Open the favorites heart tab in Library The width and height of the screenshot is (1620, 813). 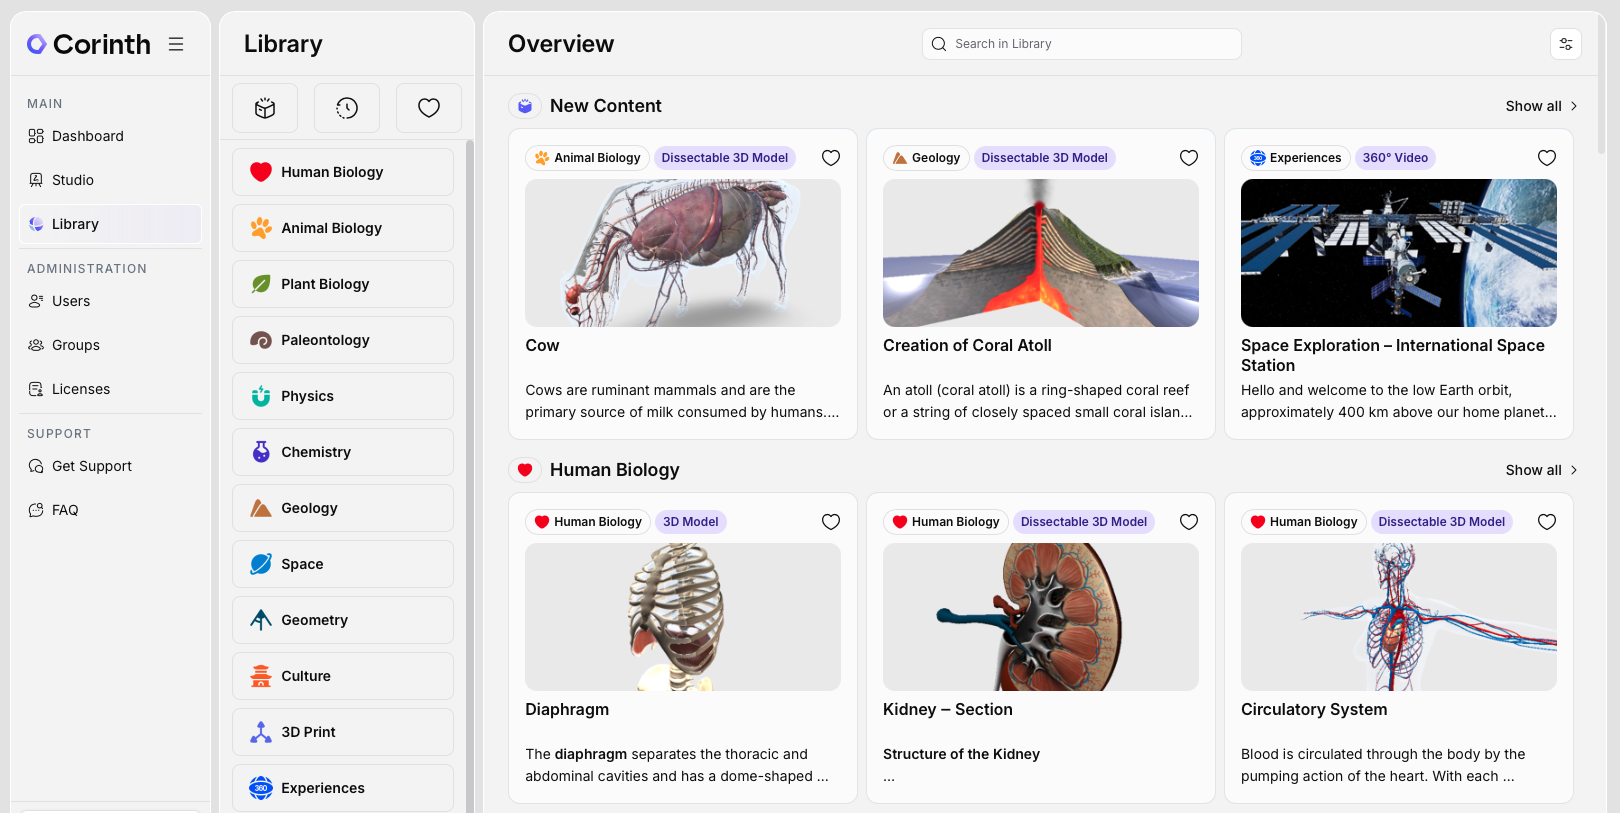pyautogui.click(x=429, y=108)
